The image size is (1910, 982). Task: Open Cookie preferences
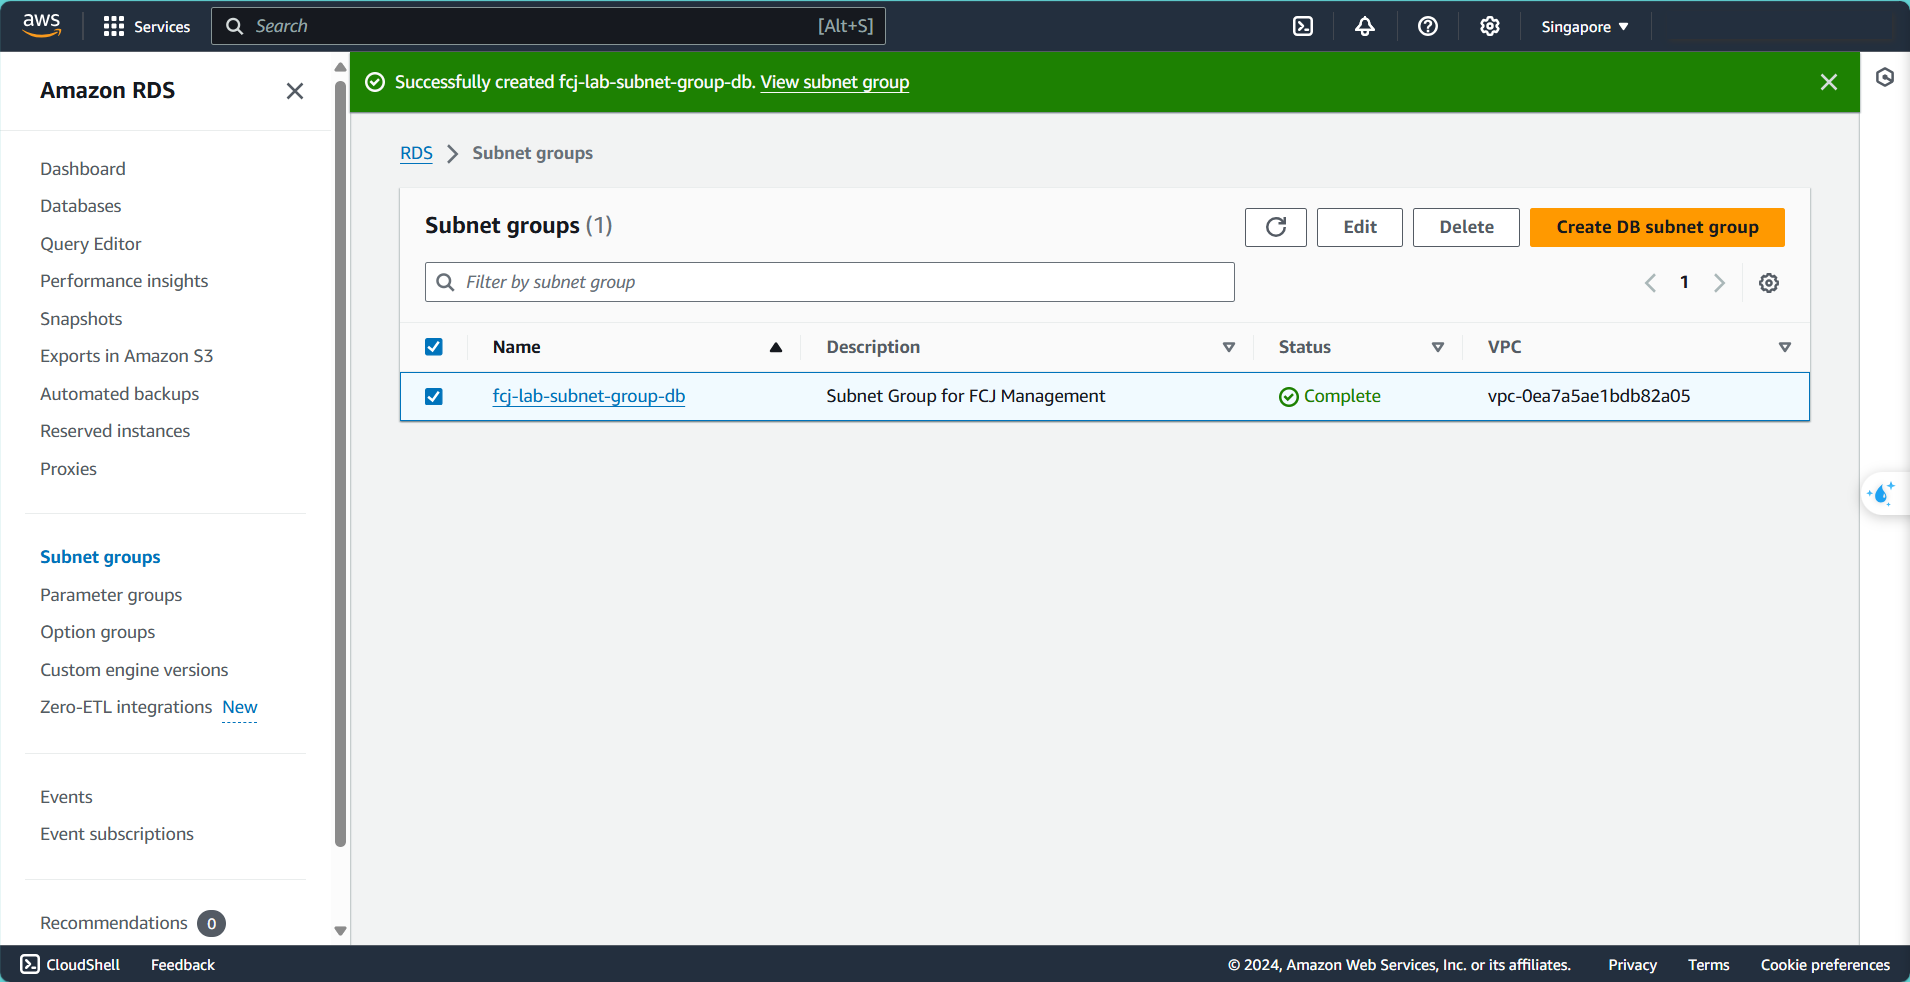coord(1825,964)
